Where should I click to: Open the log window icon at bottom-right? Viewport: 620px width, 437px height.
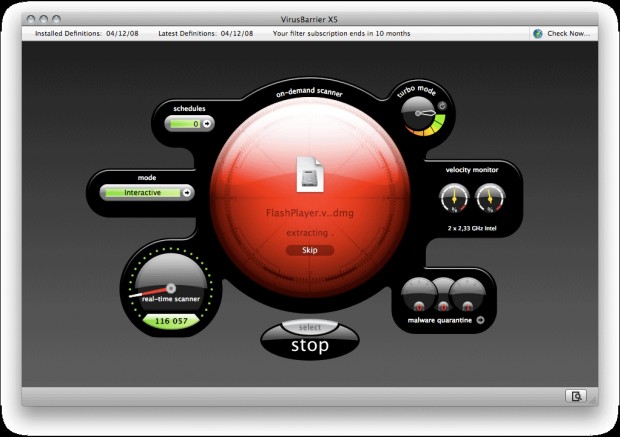[x=576, y=396]
